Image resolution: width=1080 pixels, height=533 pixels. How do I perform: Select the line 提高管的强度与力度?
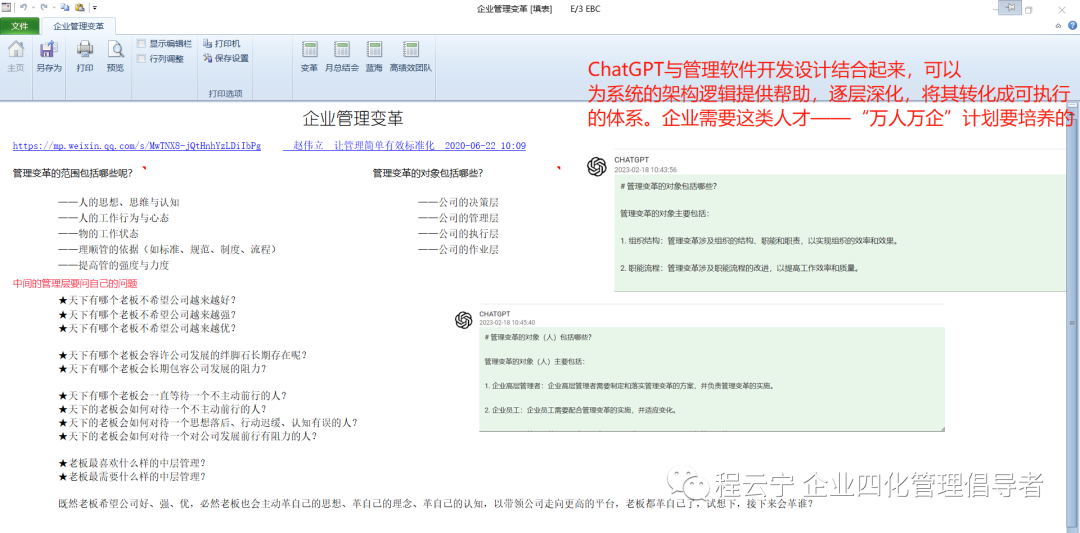(114, 265)
